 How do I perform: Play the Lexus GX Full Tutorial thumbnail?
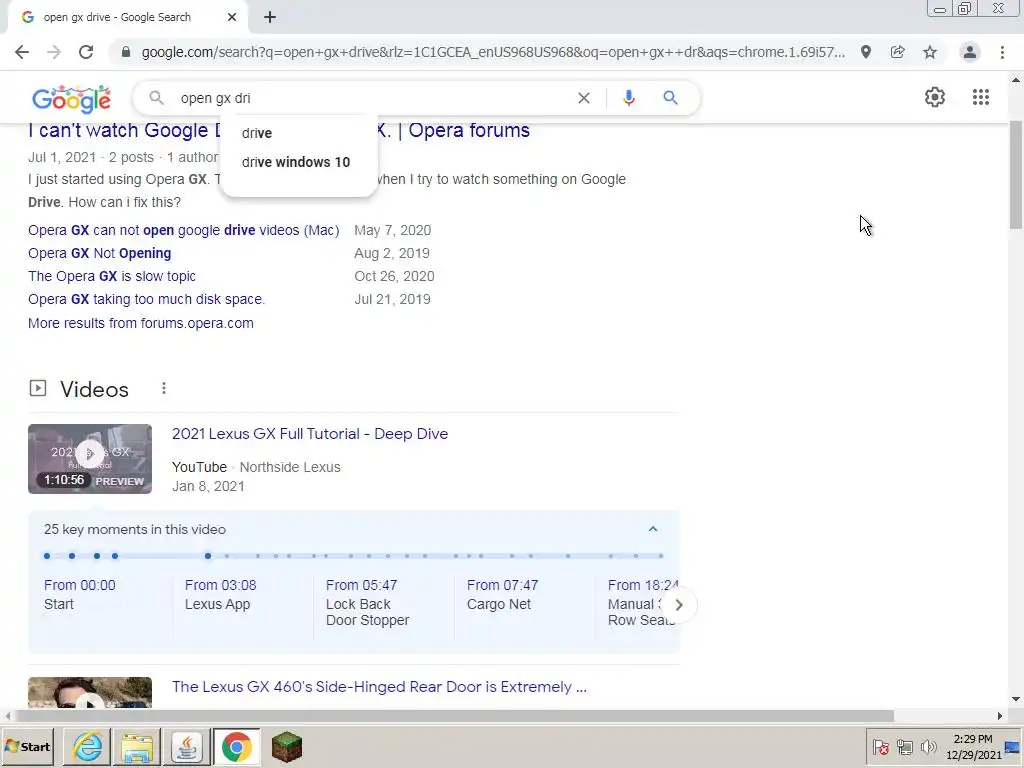click(90, 458)
